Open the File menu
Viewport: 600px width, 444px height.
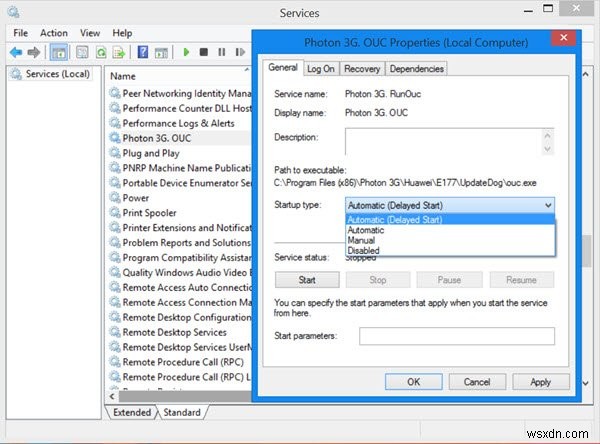[x=20, y=33]
